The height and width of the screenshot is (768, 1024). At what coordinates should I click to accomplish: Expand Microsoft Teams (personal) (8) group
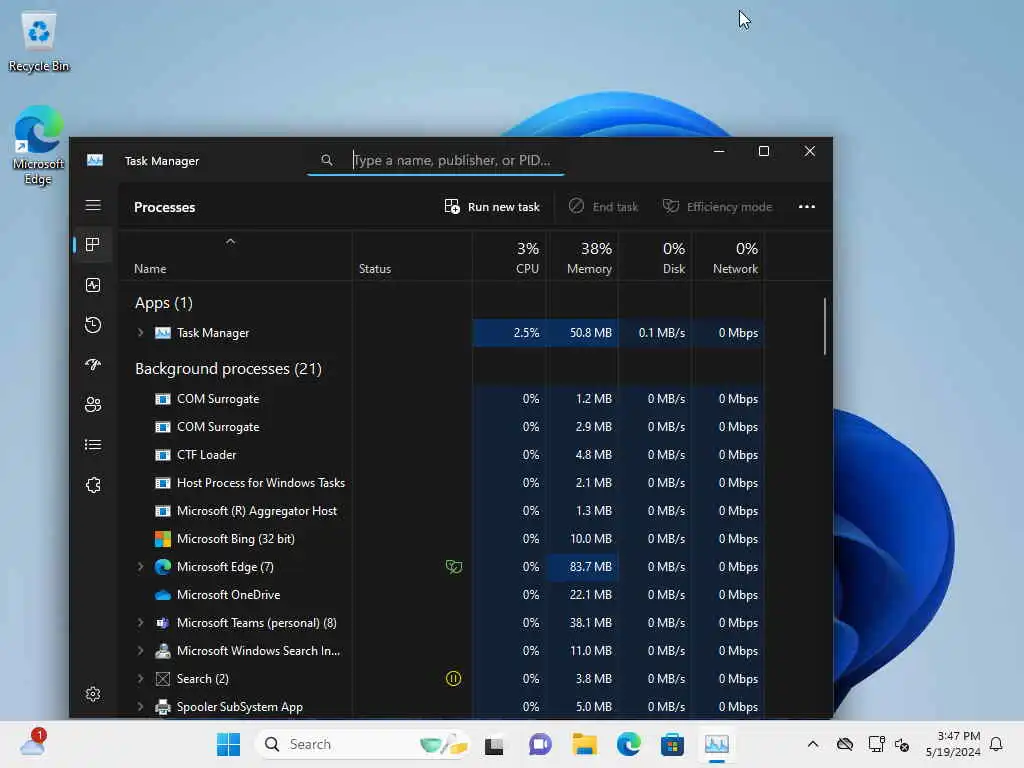click(140, 623)
